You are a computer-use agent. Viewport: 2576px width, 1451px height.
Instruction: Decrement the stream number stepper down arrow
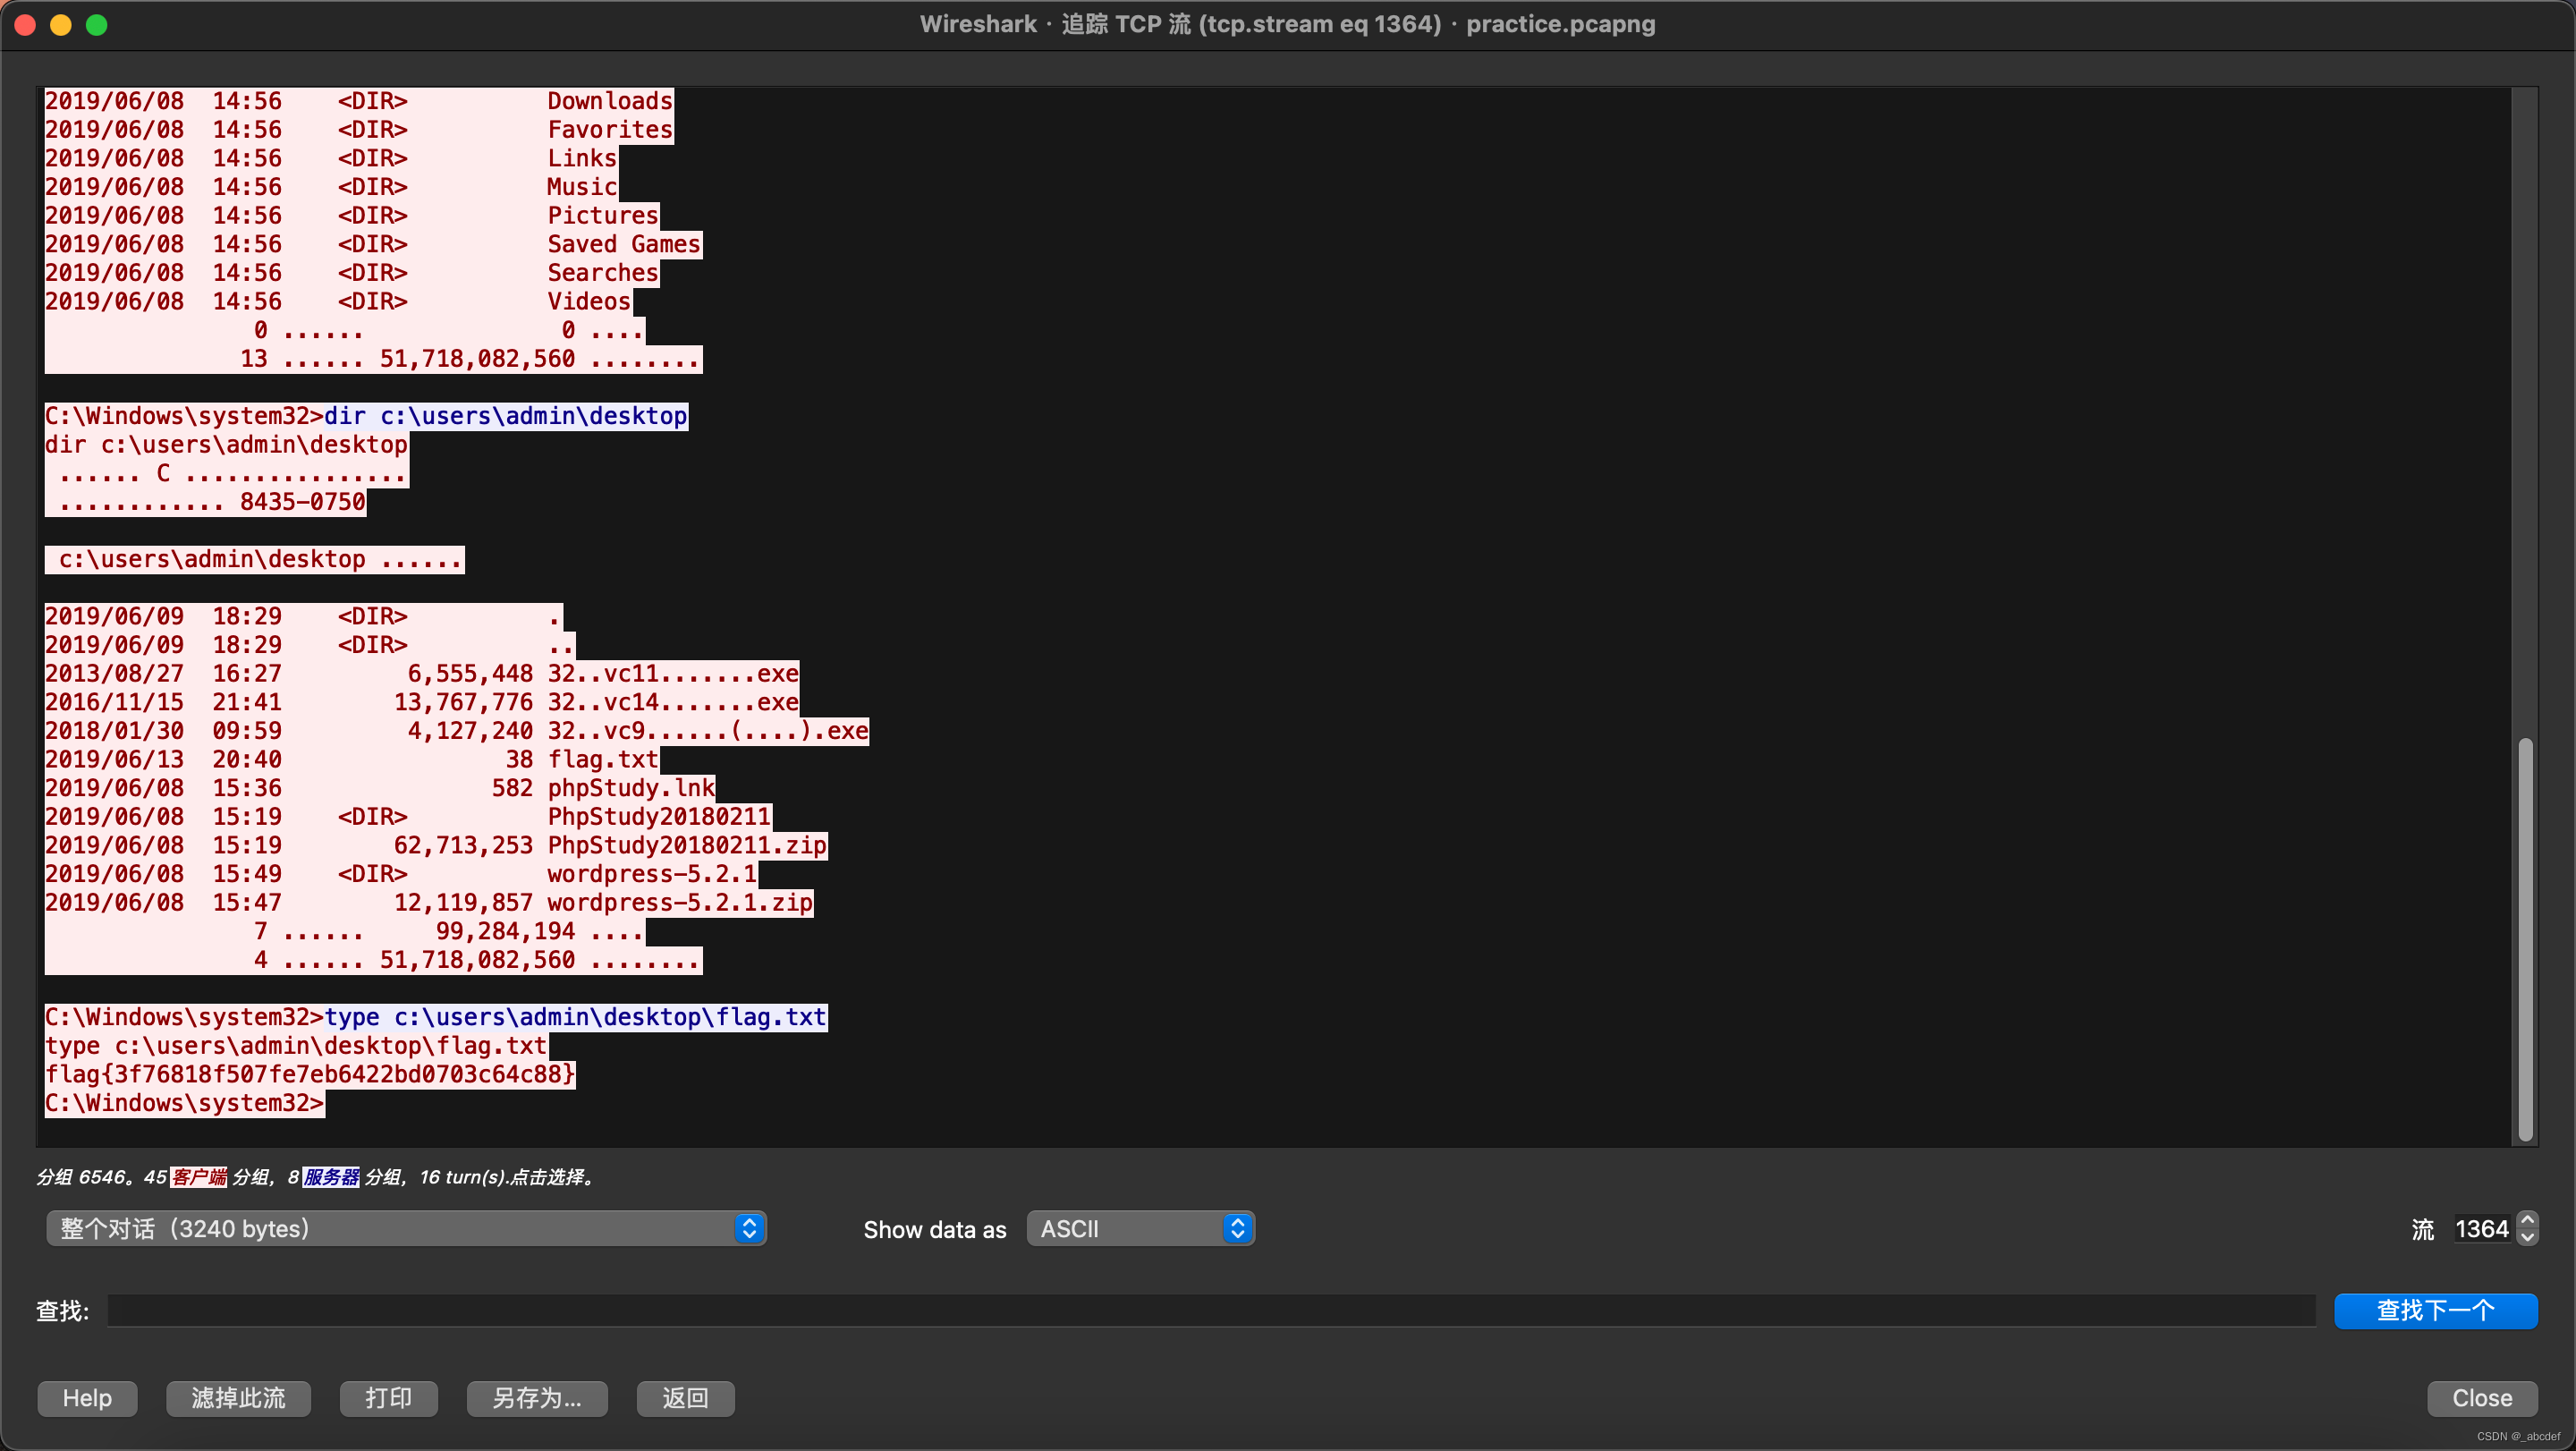[2527, 1237]
